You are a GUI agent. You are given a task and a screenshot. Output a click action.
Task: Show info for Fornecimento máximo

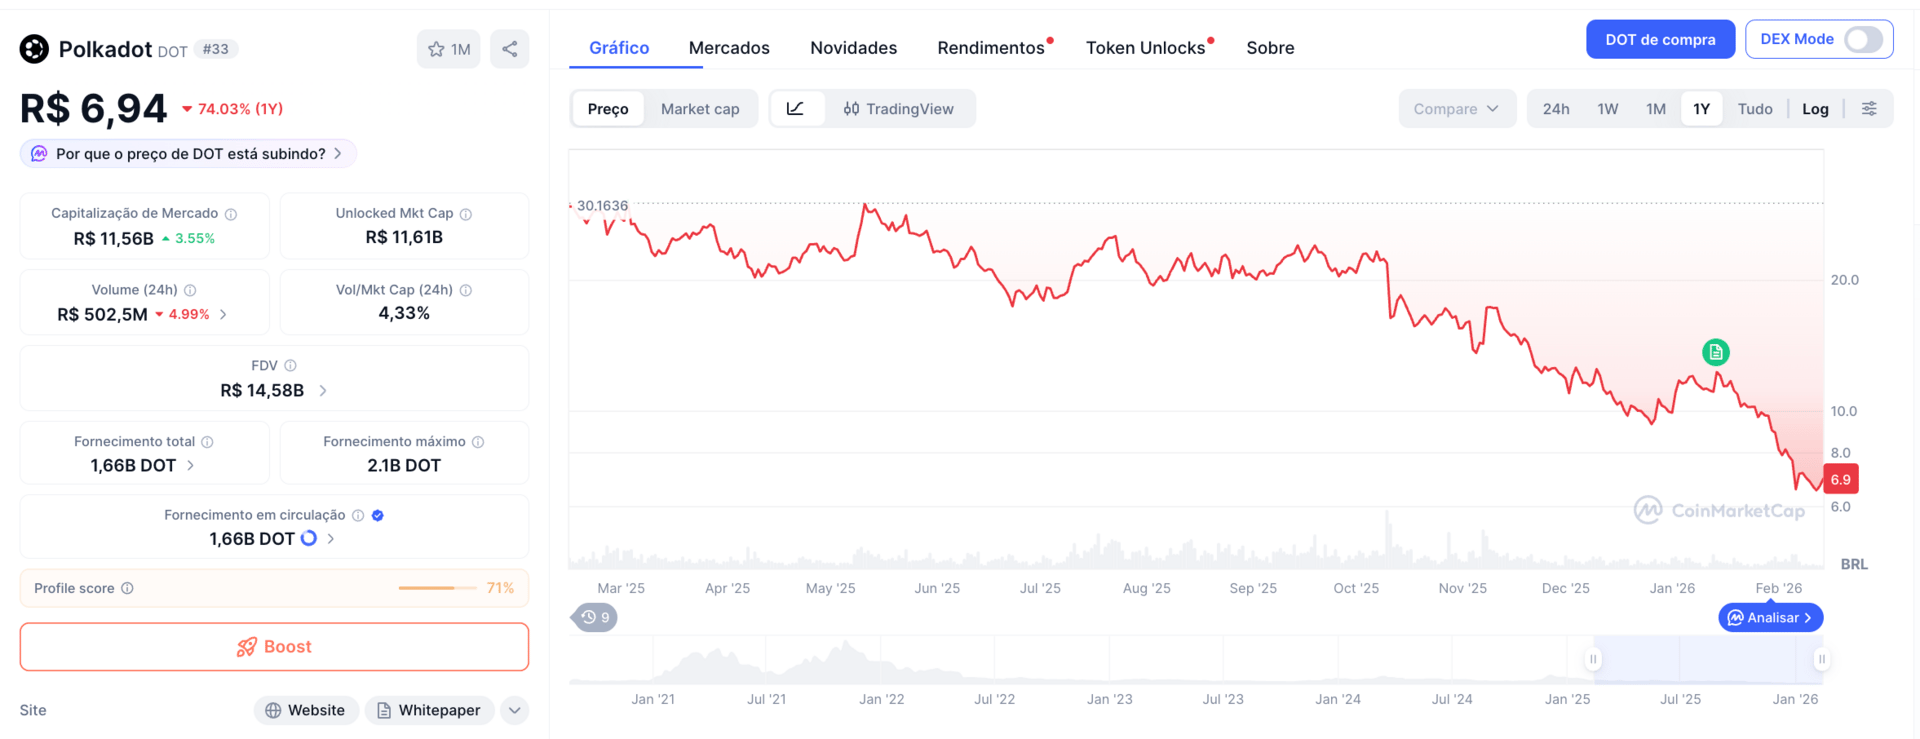(x=478, y=442)
